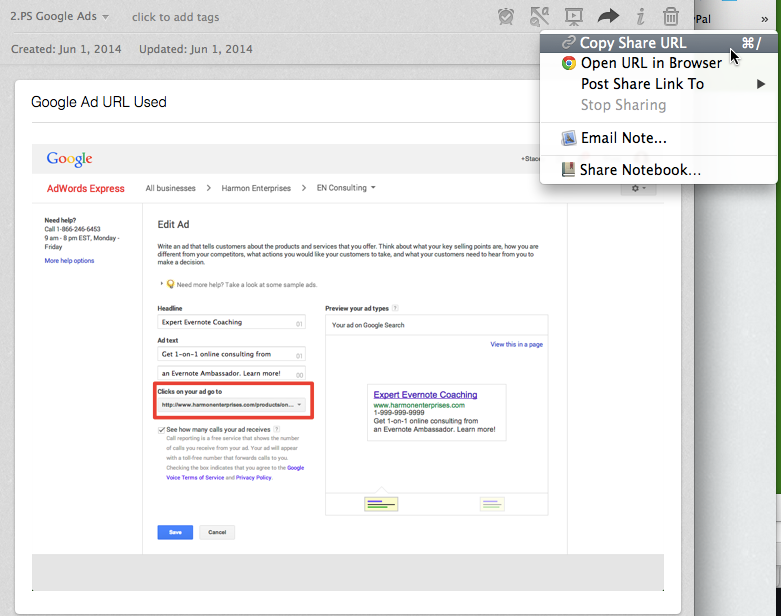Image resolution: width=781 pixels, height=616 pixels.
Task: Click Harmon Enterprises breadcrumb
Action: tap(256, 188)
